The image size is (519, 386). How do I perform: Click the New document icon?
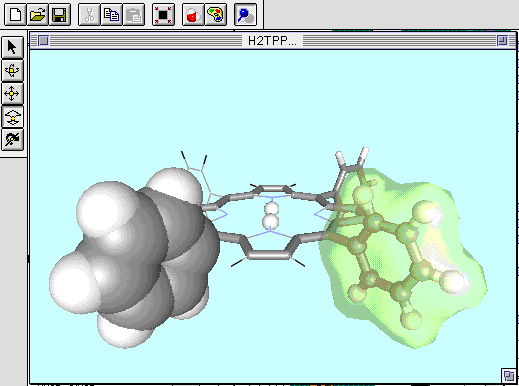pos(15,15)
